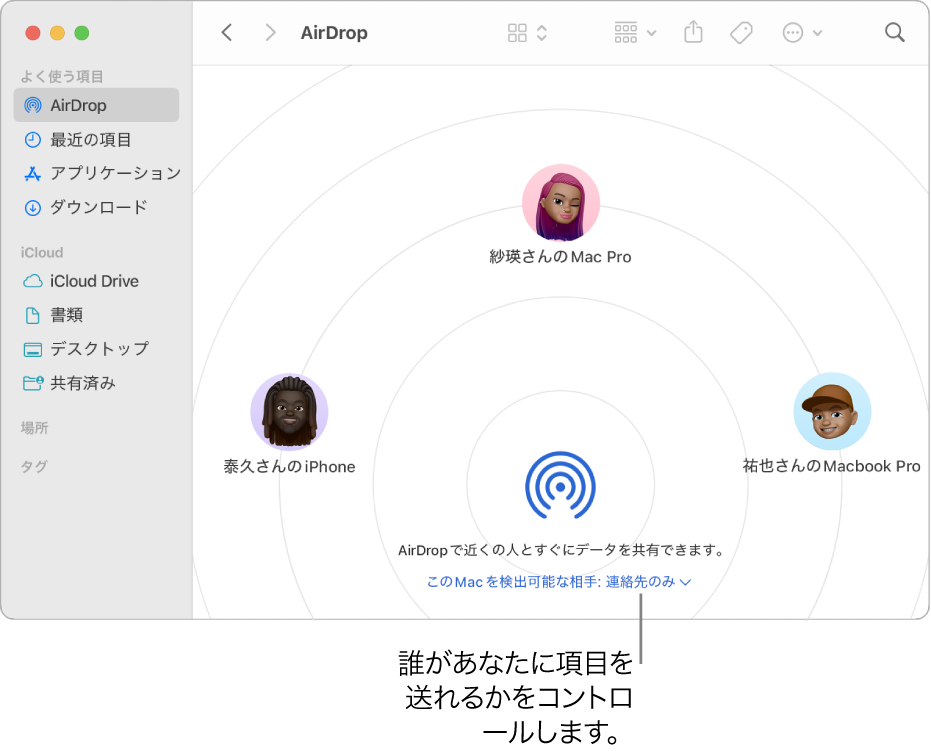The height and width of the screenshot is (755, 931).
Task: Click the download arrow icon
Action: click(x=33, y=208)
